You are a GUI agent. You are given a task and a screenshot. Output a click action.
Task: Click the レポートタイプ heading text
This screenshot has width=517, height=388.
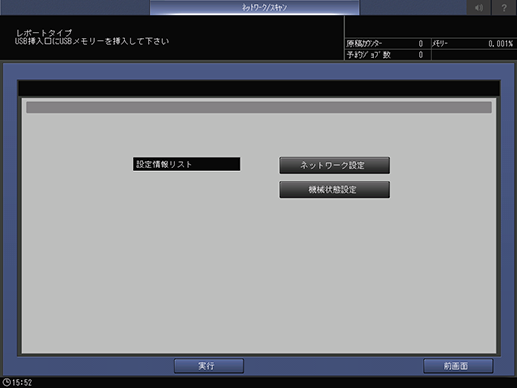(x=44, y=33)
